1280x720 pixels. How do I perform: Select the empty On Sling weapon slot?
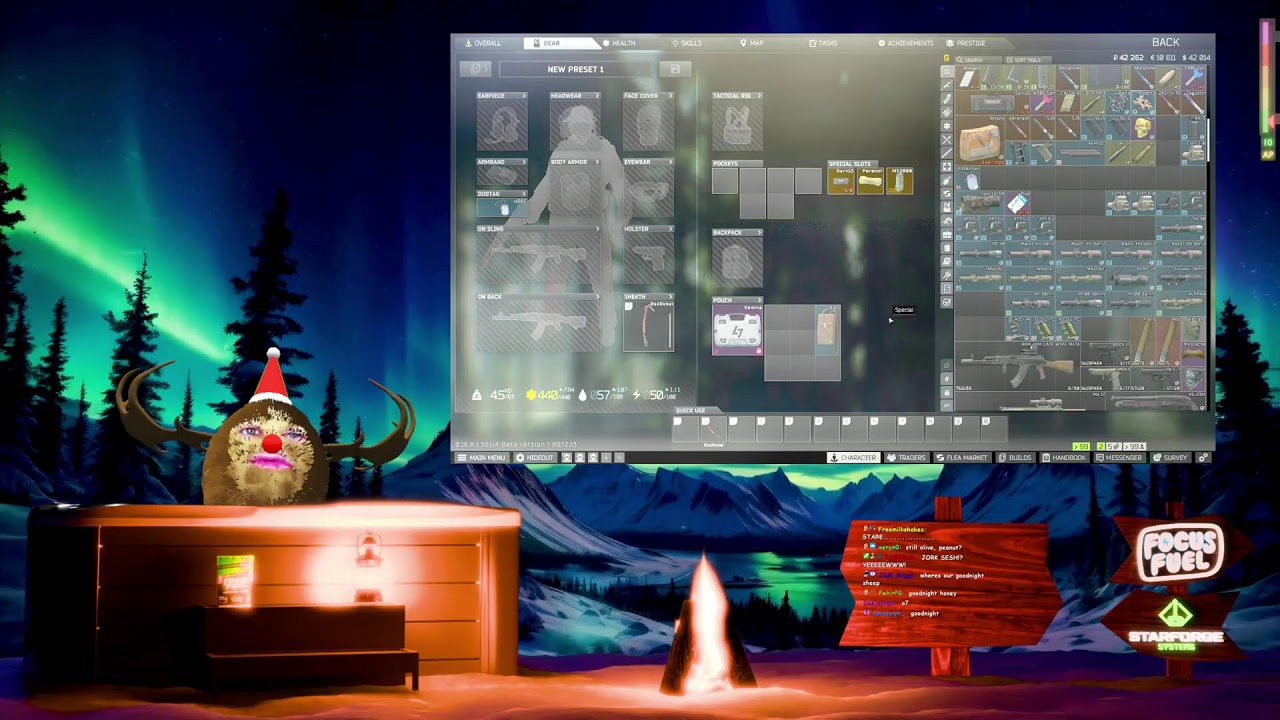point(538,259)
